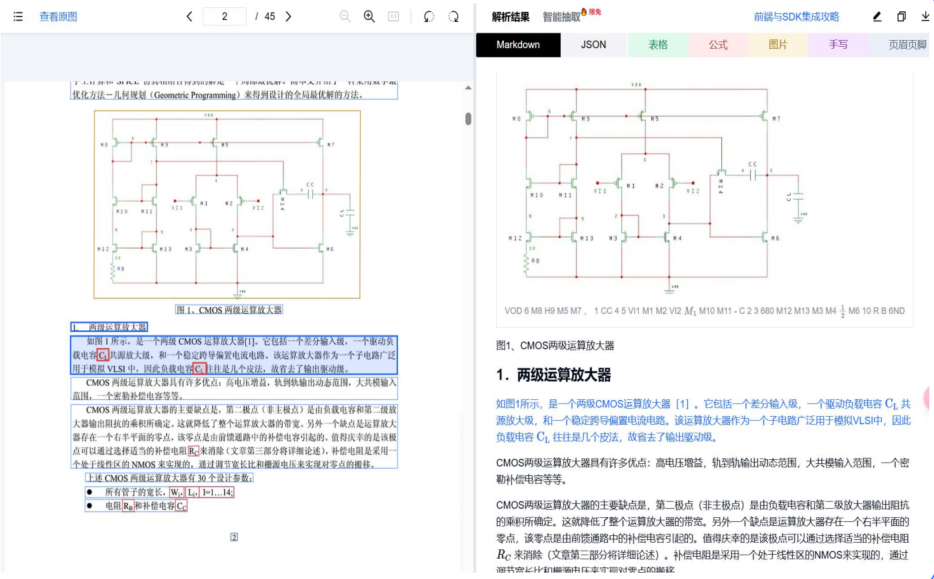Click the result heading 1. 两级运算放大器
This screenshot has height=579, width=934.
click(x=553, y=375)
